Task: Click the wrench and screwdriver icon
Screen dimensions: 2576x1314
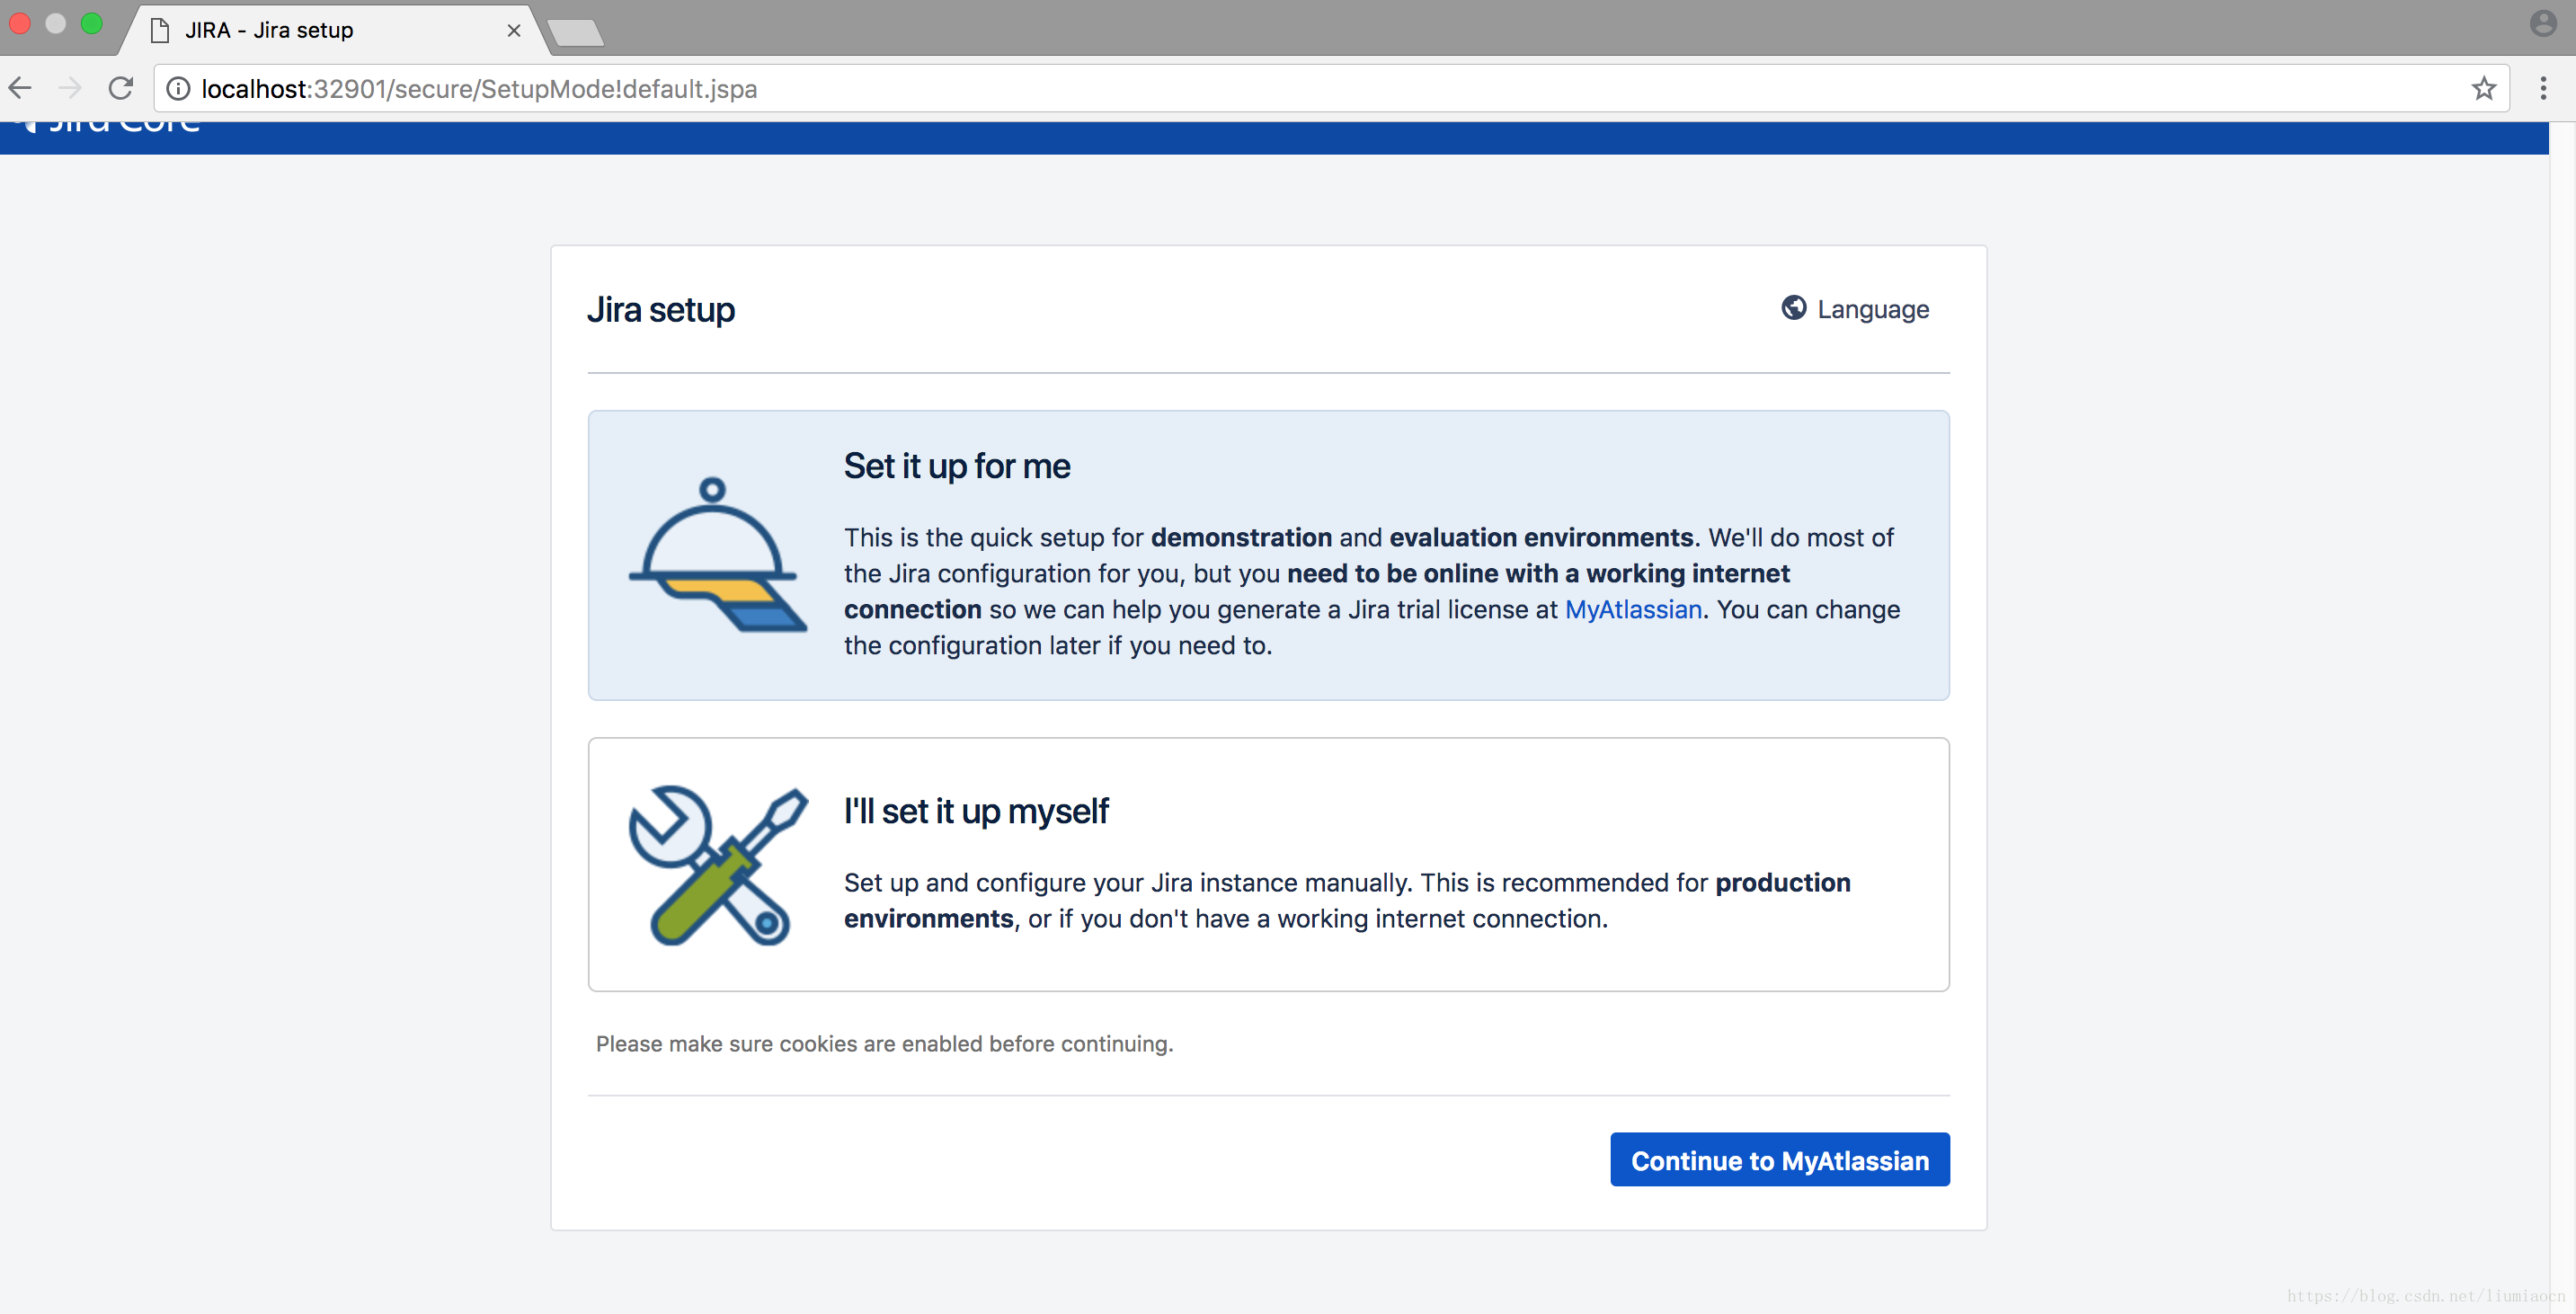Action: pyautogui.click(x=717, y=865)
